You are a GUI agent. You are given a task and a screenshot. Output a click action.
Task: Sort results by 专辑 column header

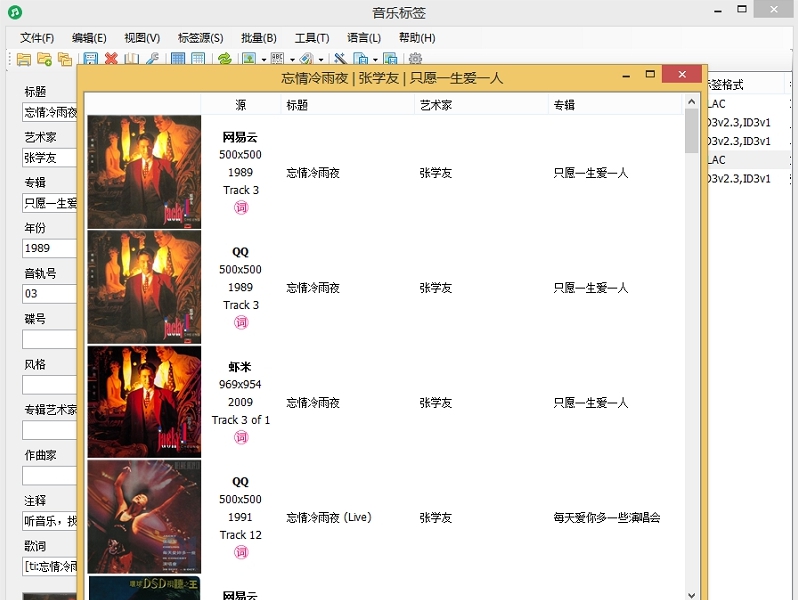pos(615,105)
